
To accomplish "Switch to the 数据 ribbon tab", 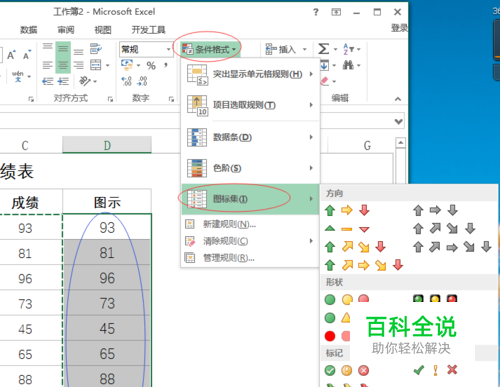I will coord(28,30).
